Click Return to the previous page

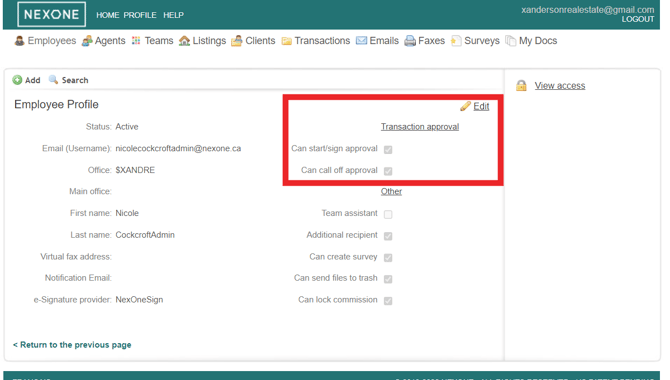click(x=72, y=345)
